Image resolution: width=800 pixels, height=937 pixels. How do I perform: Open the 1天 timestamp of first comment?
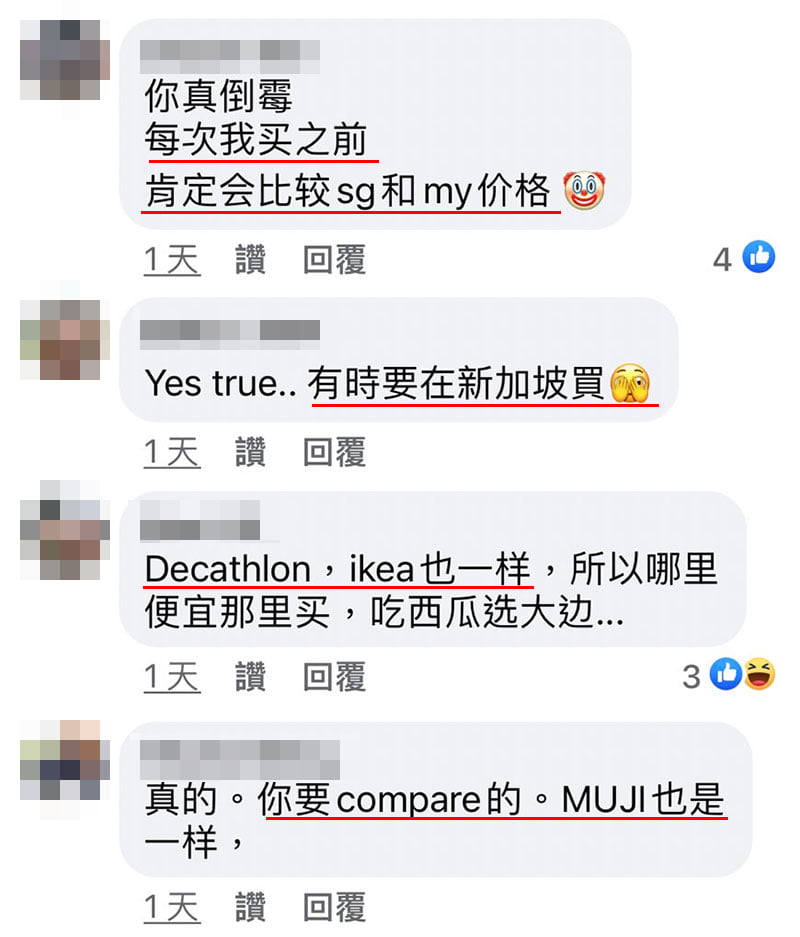point(172,261)
